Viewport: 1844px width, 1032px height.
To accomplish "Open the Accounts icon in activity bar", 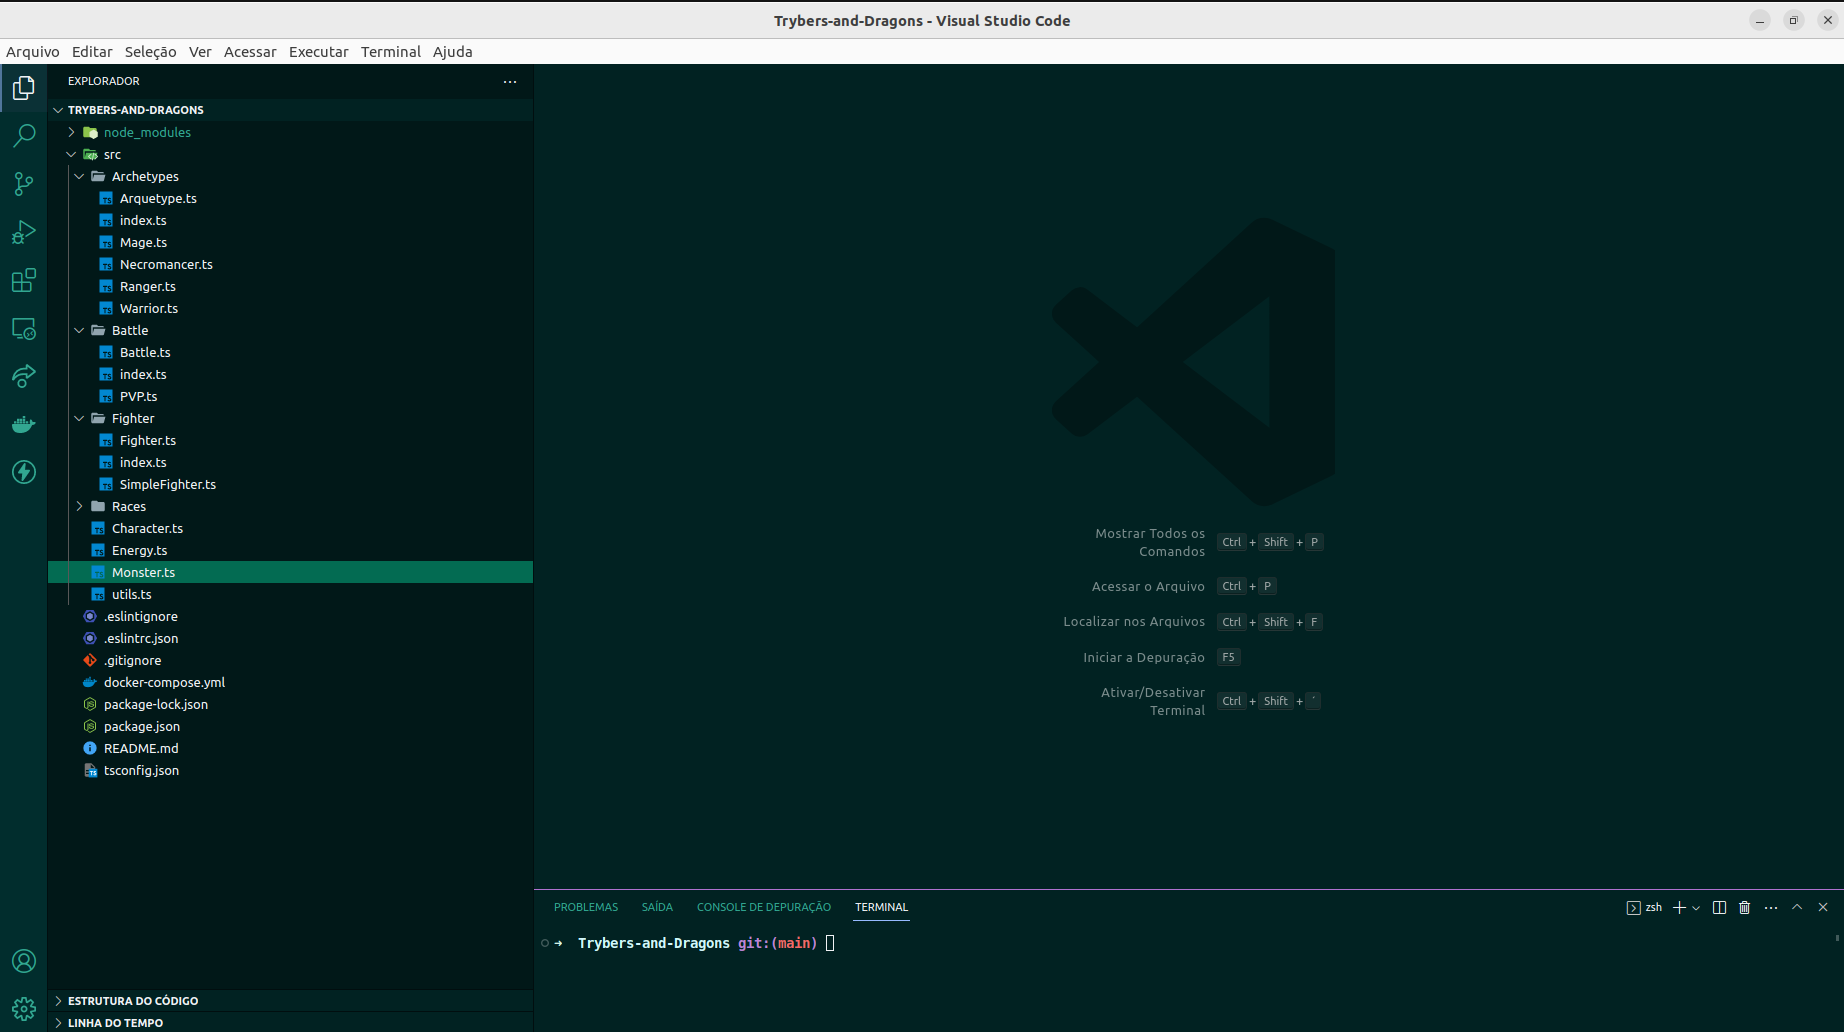I will 24,961.
